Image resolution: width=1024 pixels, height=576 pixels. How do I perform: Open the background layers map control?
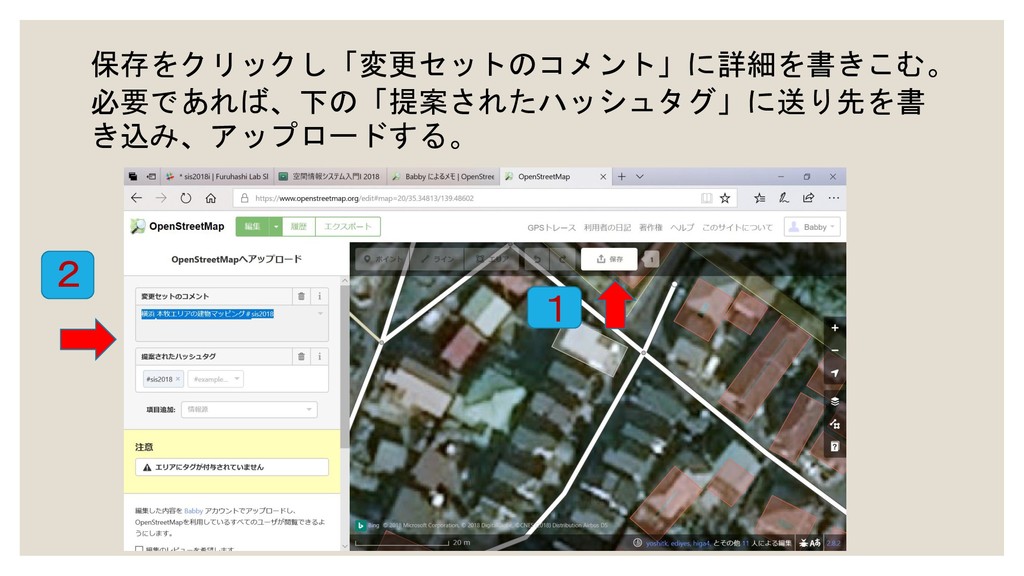835,401
